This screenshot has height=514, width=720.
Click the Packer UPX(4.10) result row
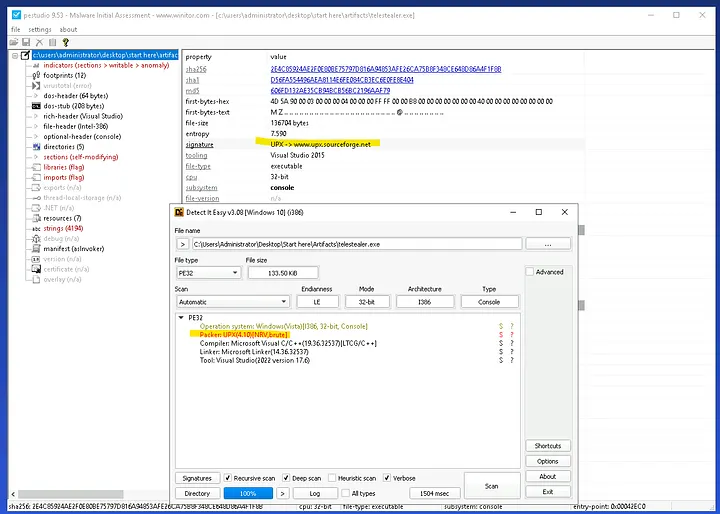pos(243,334)
